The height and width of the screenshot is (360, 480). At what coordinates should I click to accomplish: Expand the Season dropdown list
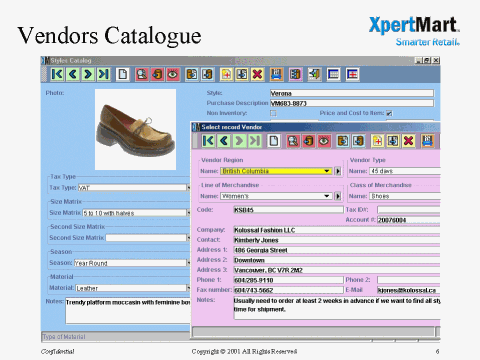point(188,263)
